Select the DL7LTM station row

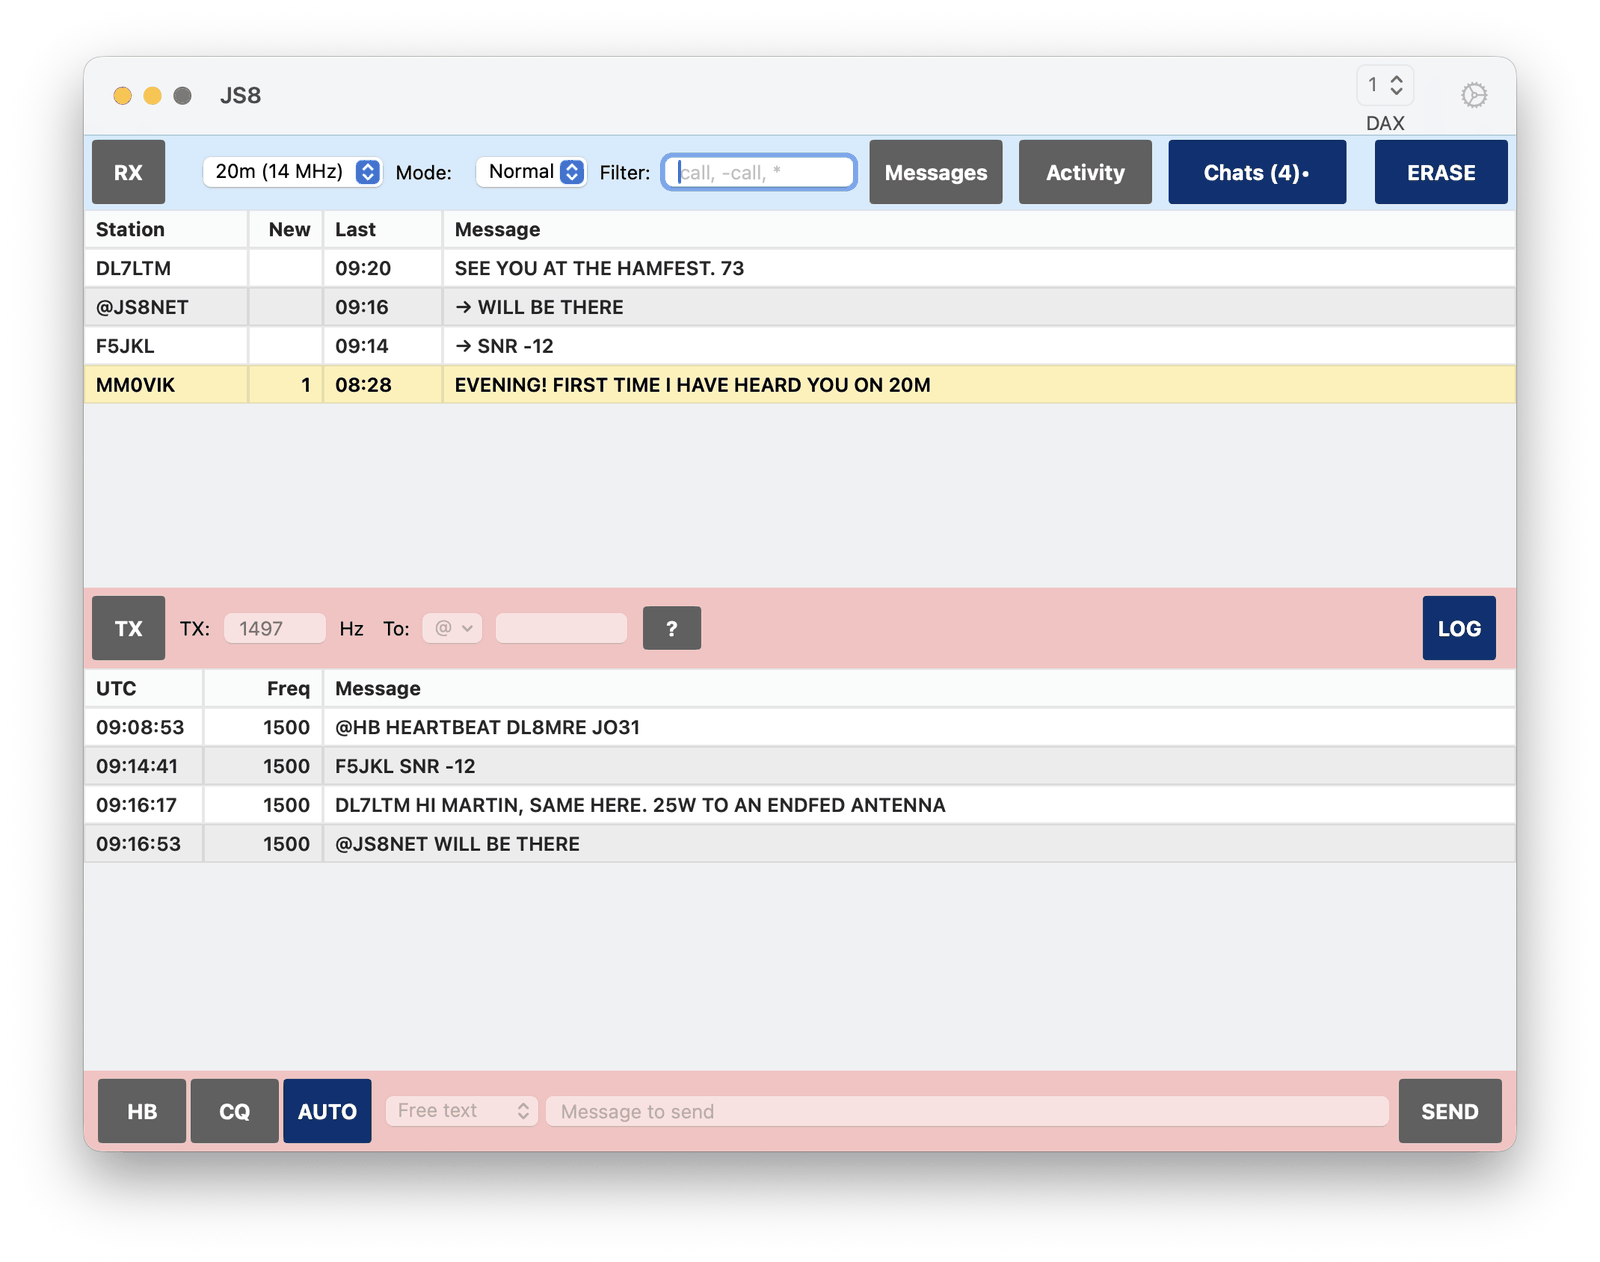pos(800,268)
